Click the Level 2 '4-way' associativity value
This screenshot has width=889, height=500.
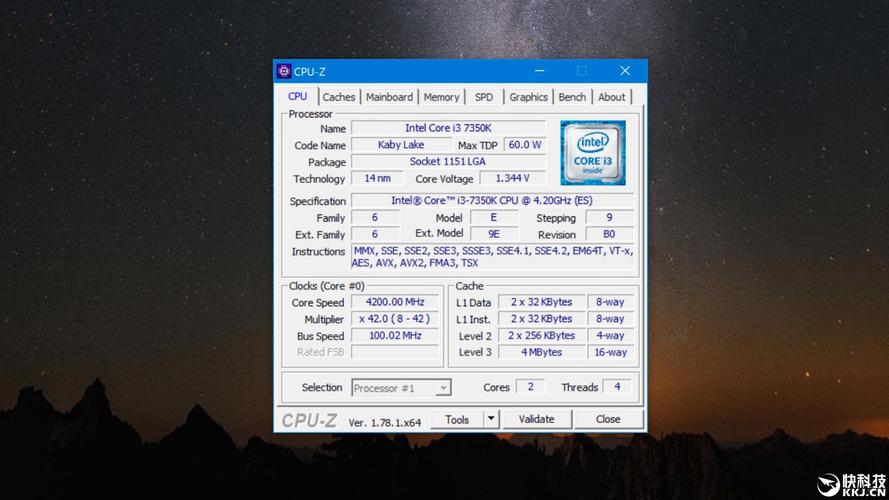coord(610,336)
